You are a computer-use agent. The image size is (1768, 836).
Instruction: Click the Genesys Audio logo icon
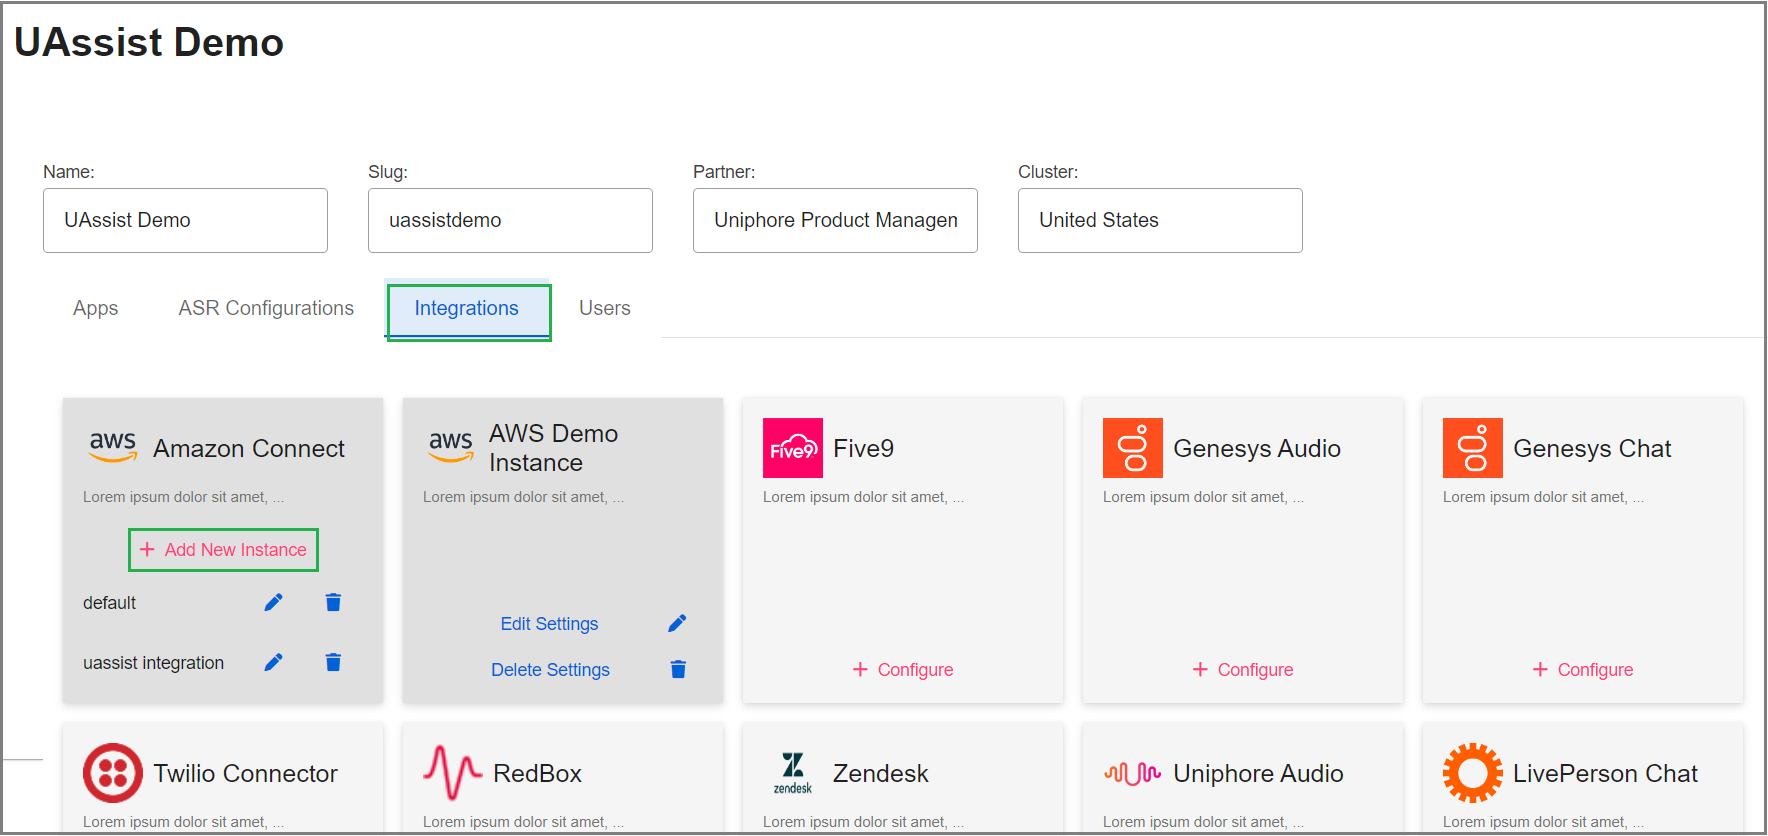pyautogui.click(x=1133, y=448)
